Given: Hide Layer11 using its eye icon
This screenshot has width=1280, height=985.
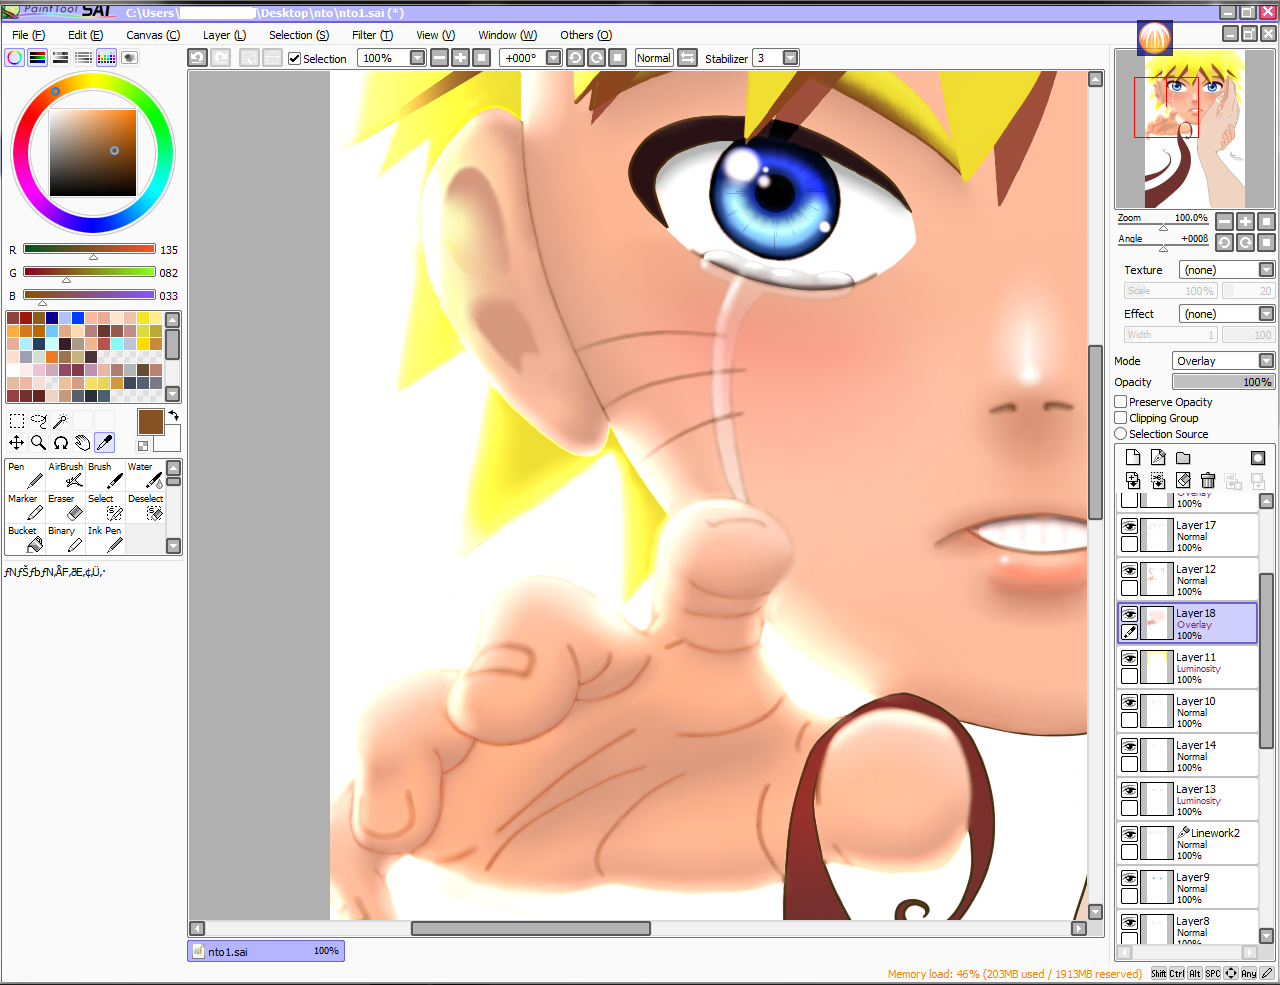Looking at the screenshot, I should point(1129,658).
